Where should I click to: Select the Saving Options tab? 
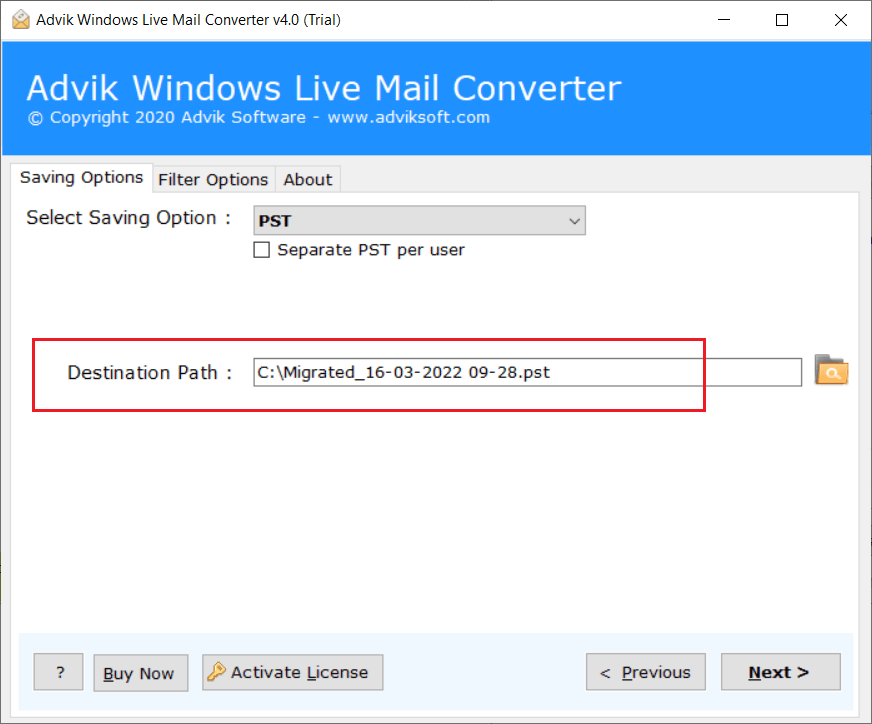81,177
